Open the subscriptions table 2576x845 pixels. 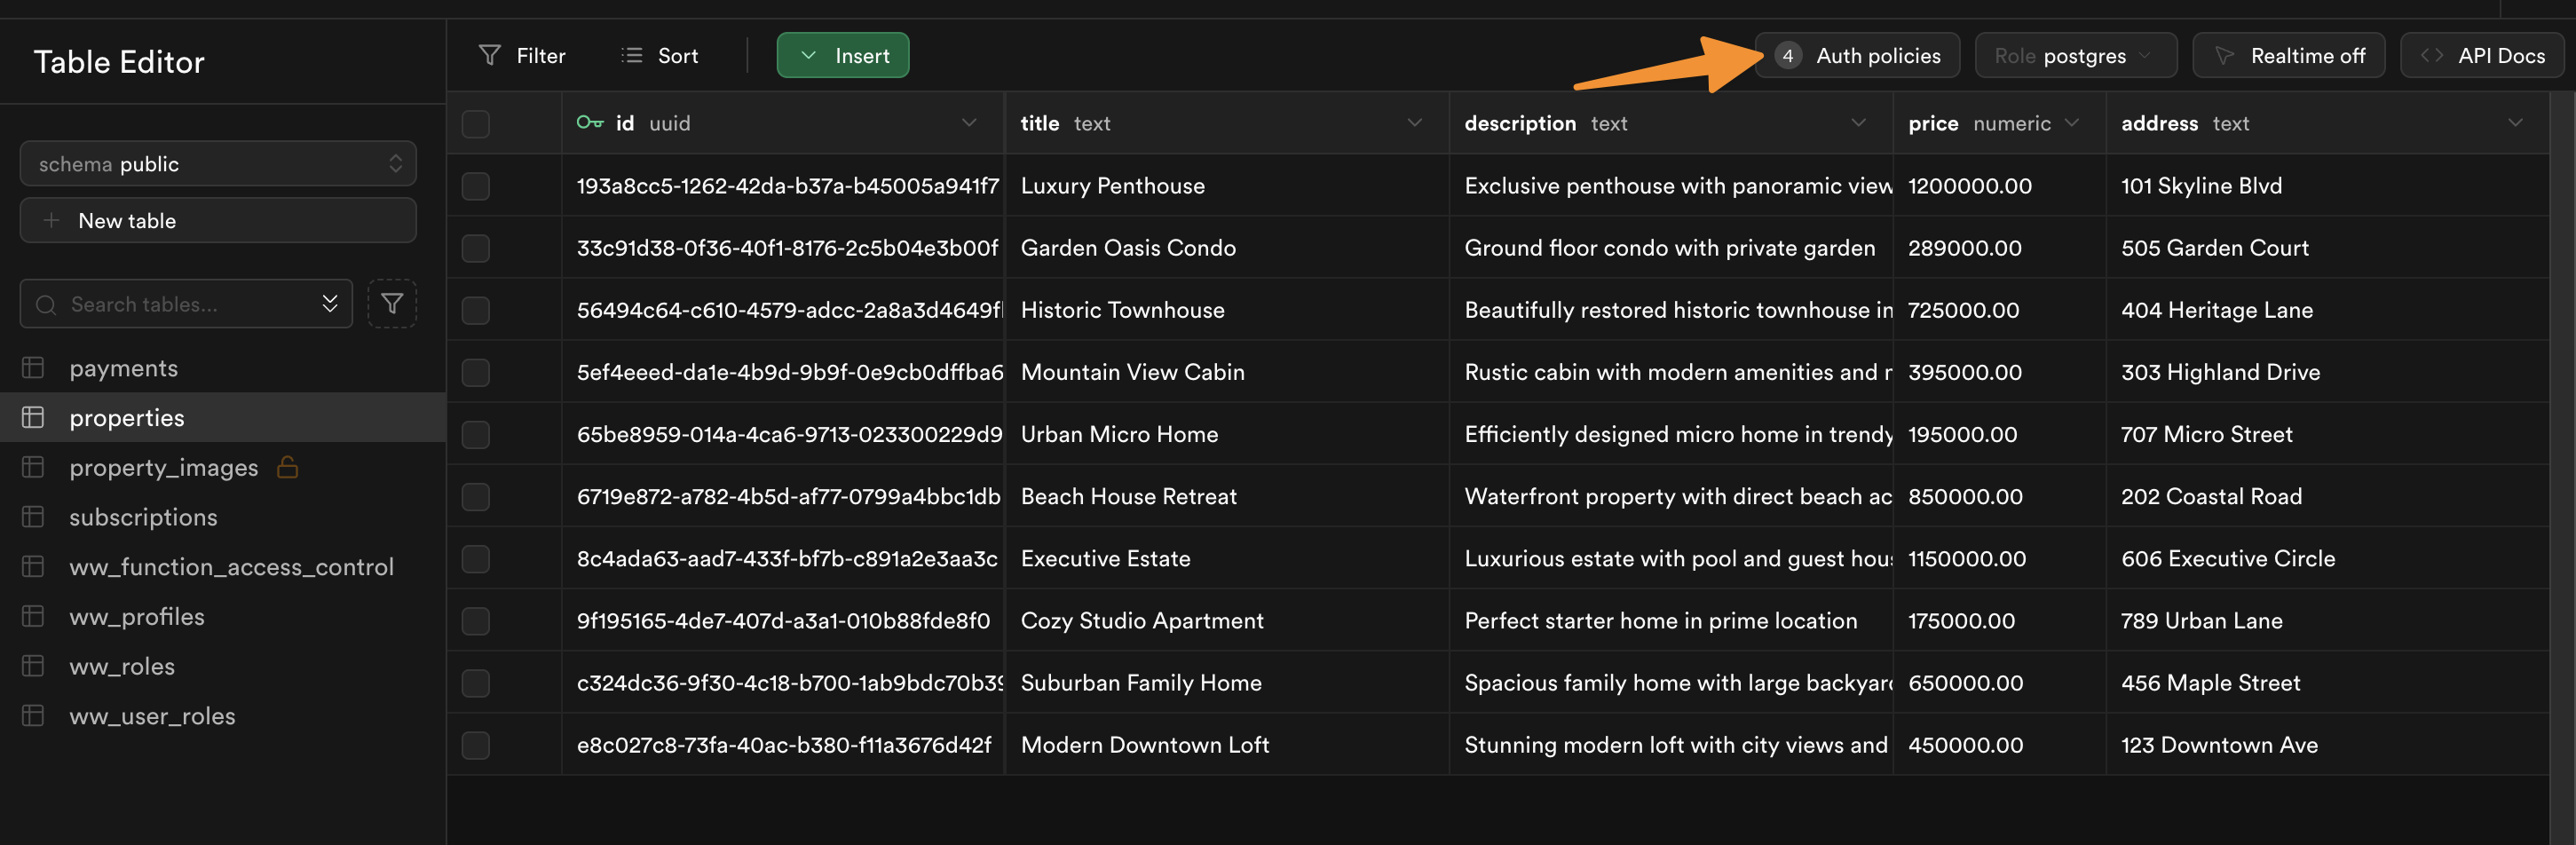143,517
